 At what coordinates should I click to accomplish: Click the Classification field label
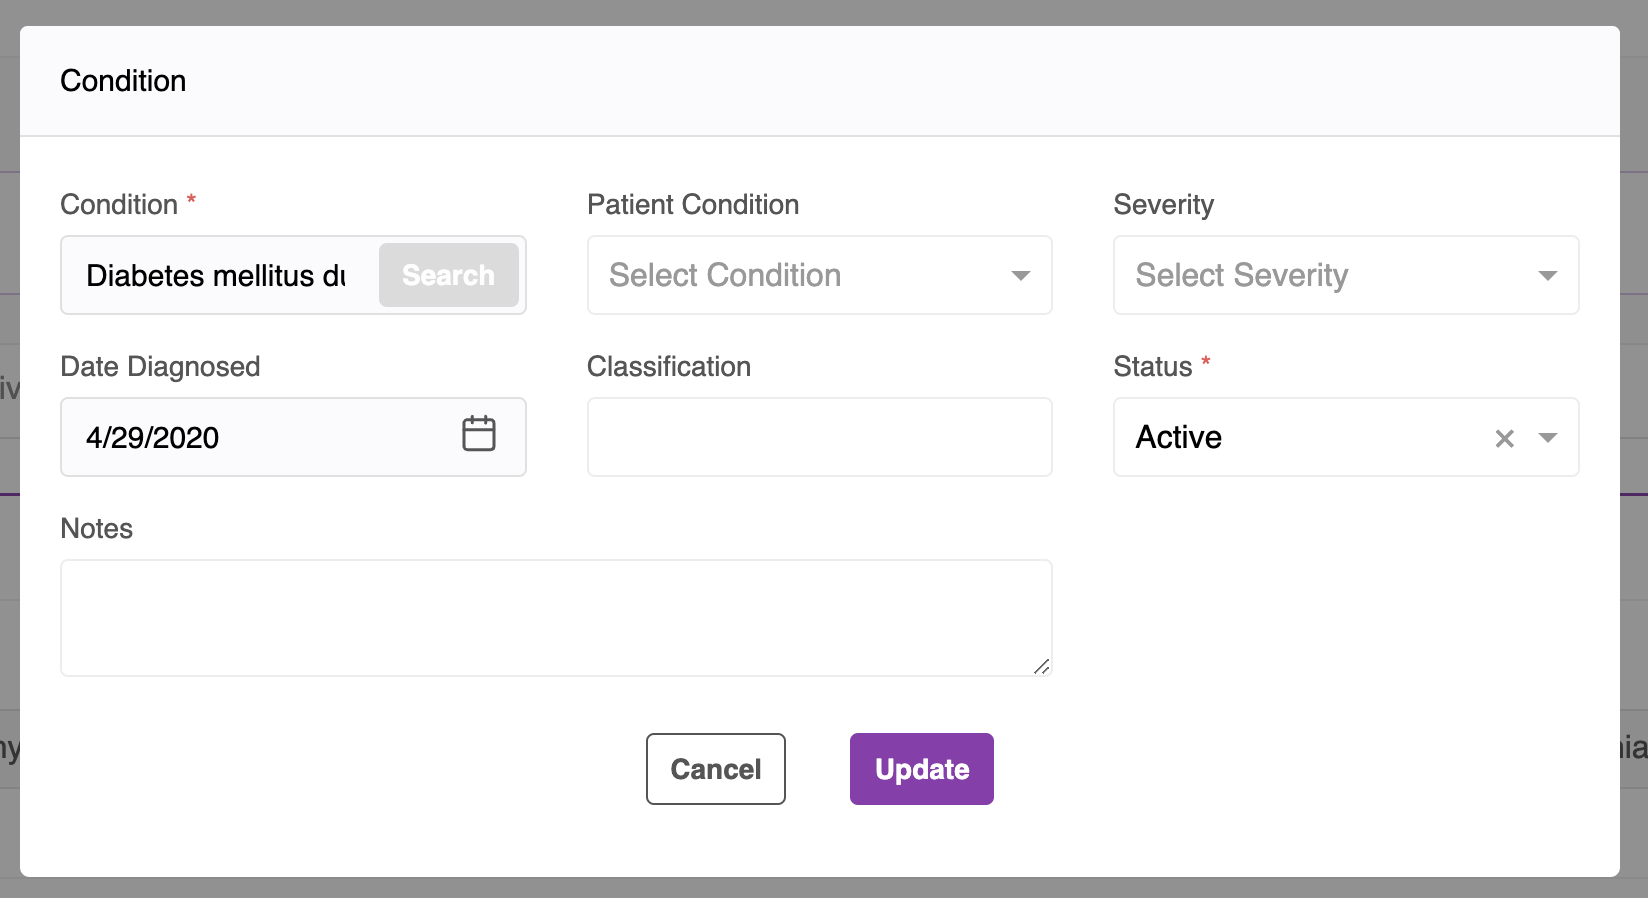pos(669,367)
